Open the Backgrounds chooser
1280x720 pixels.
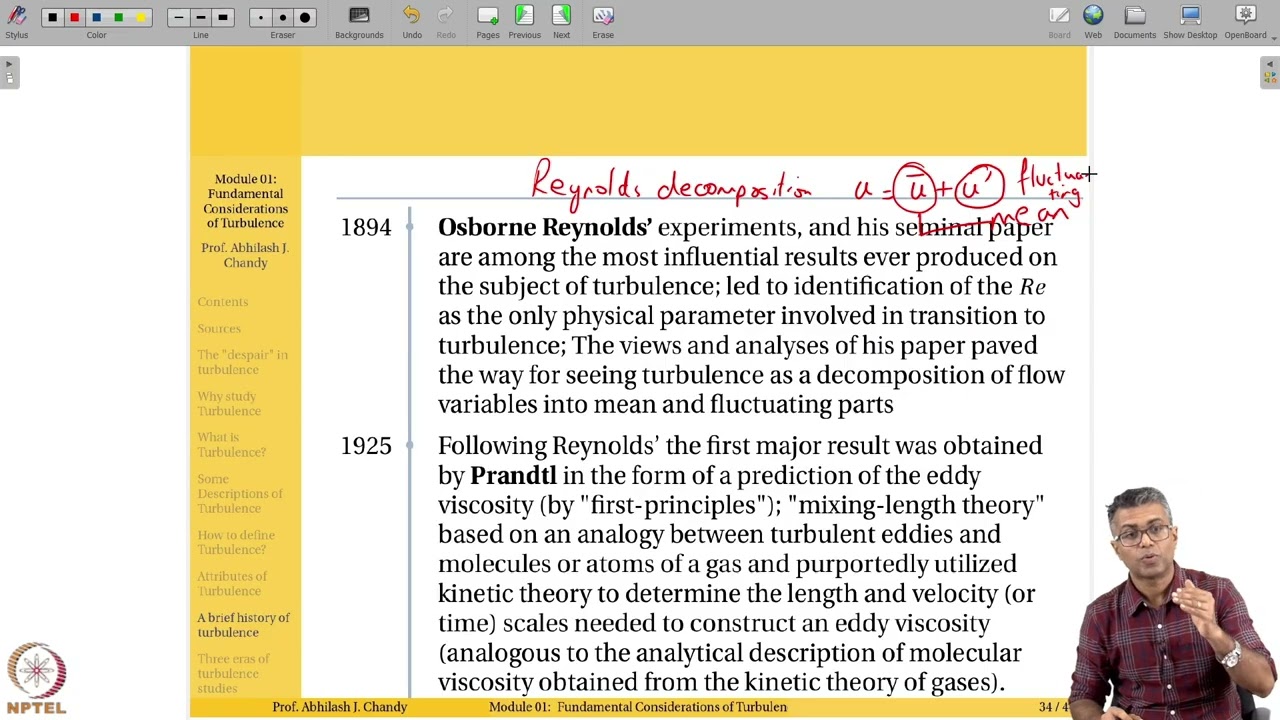[x=359, y=21]
